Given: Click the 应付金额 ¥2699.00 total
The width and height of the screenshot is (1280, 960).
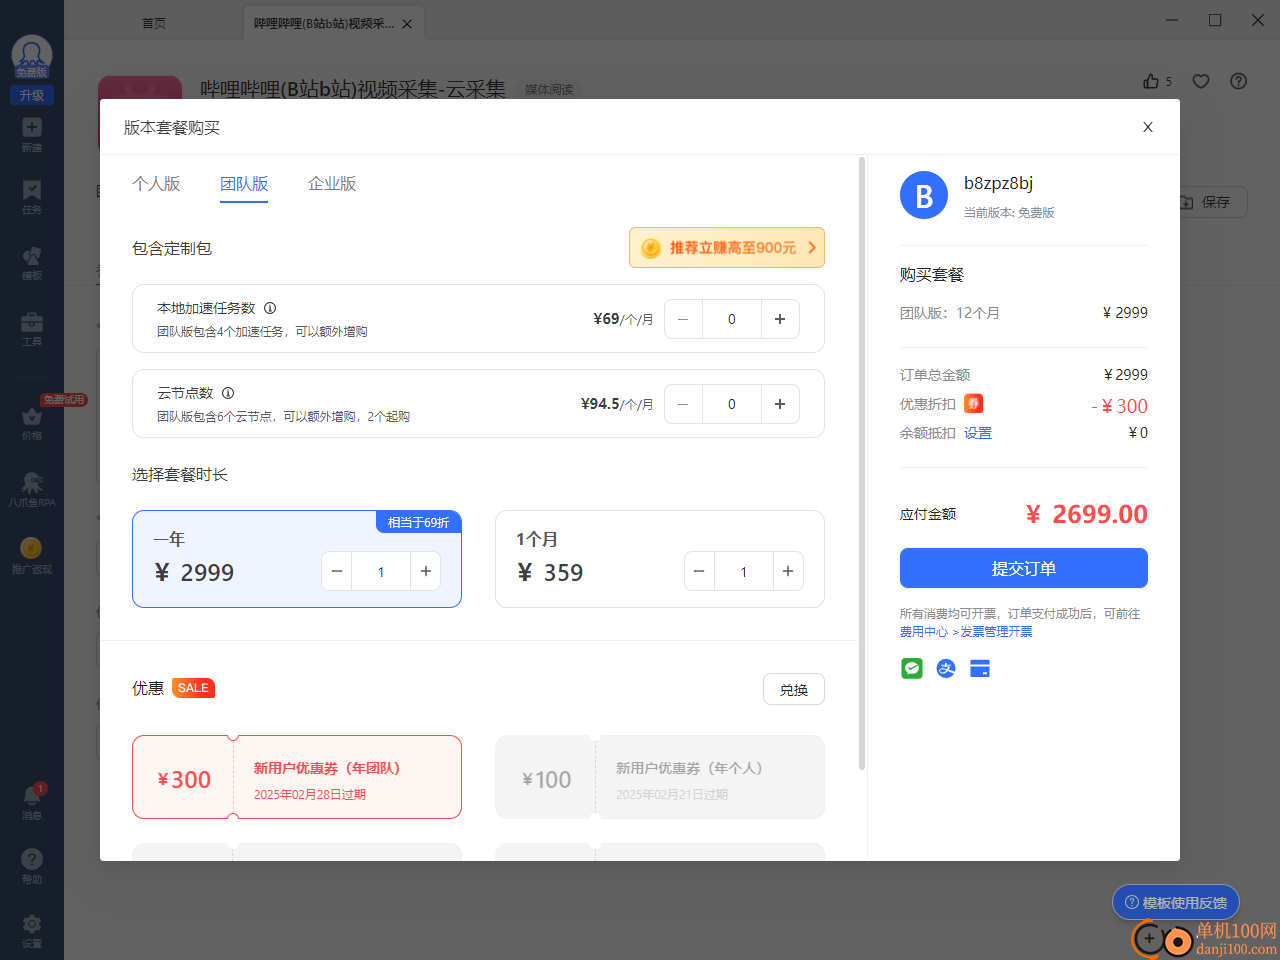Looking at the screenshot, I should (x=1087, y=514).
